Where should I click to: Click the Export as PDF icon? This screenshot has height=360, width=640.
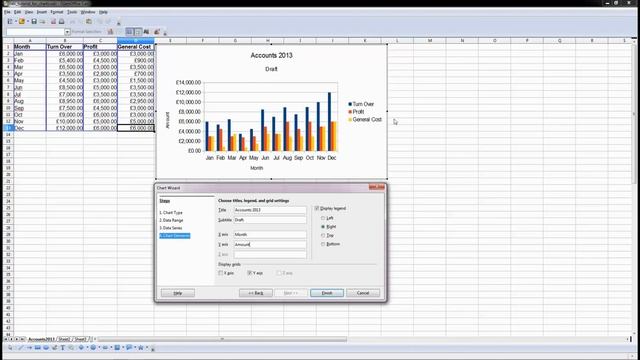click(53, 22)
